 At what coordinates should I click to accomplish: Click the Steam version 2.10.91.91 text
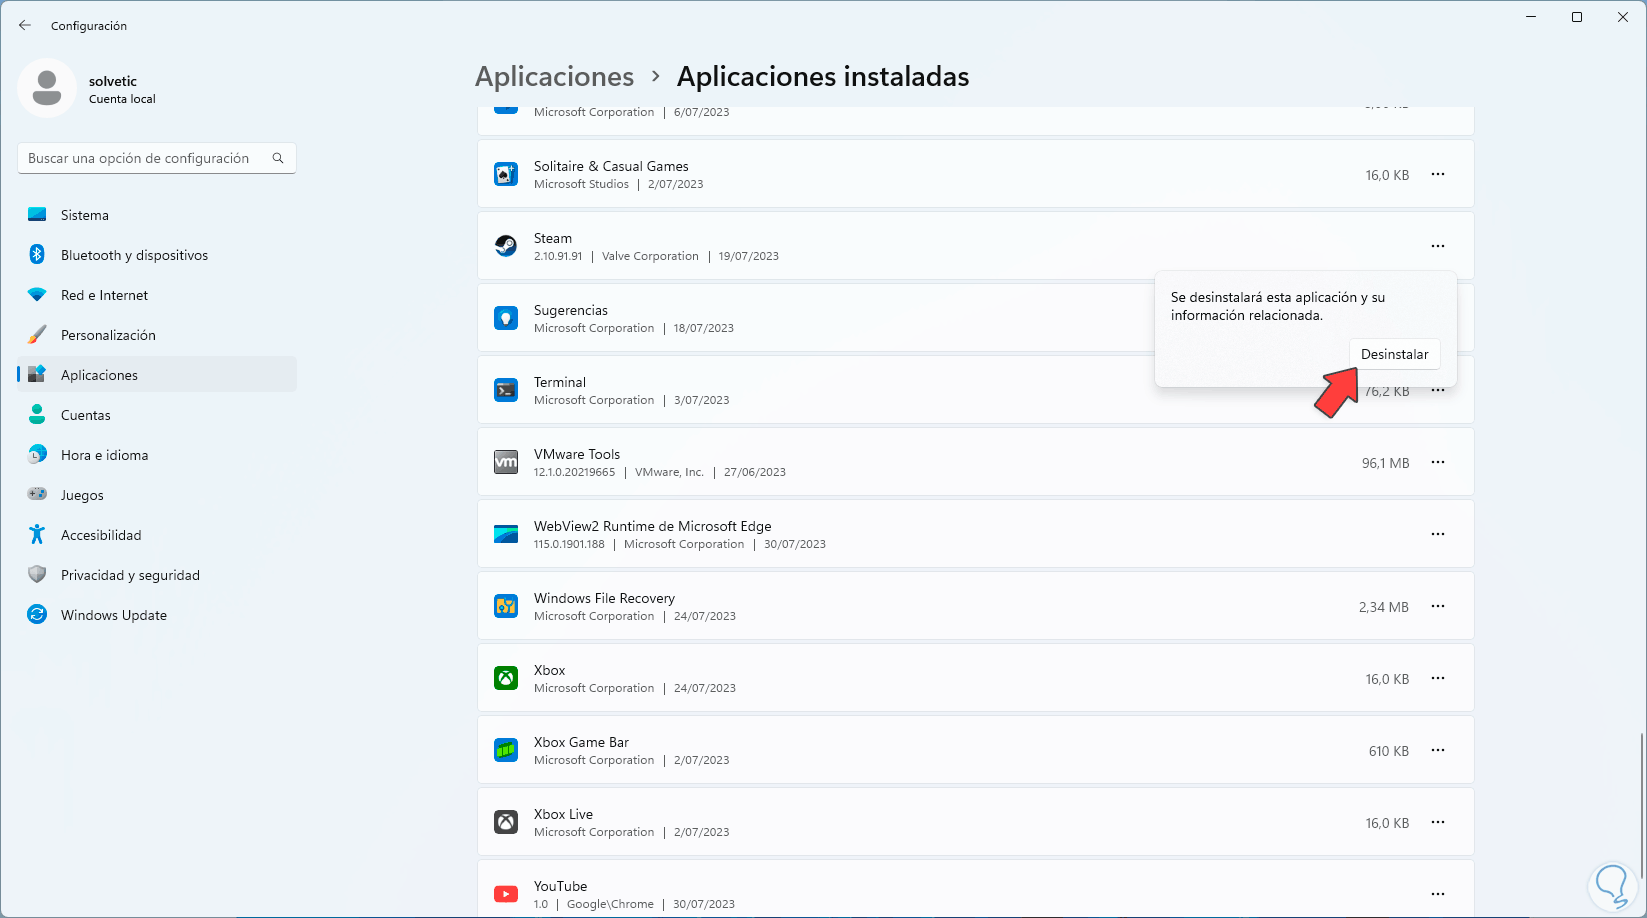558,256
